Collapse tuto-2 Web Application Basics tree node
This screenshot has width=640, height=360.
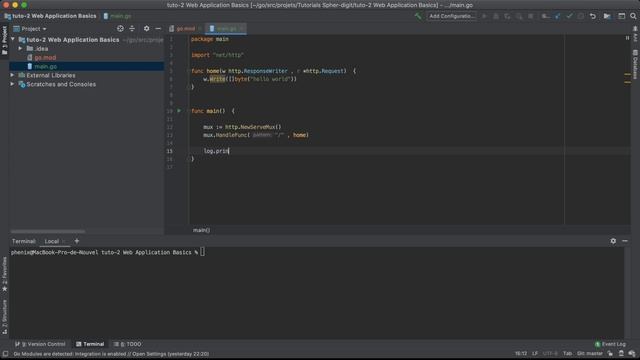click(x=13, y=40)
